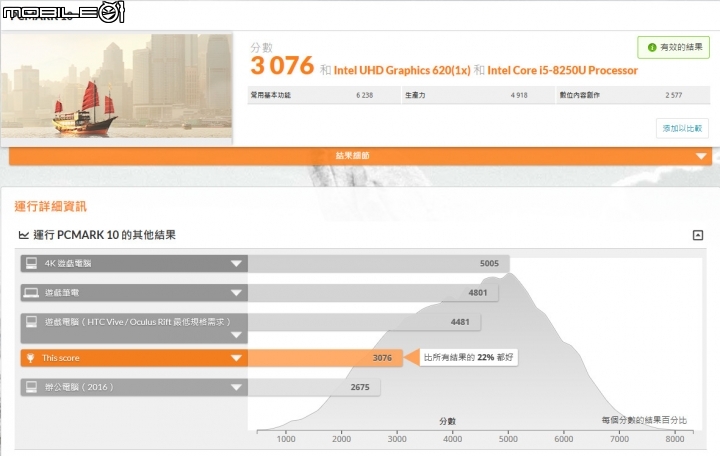Click the desktop icon in 辦公電腦 (2016) row
The width and height of the screenshot is (720, 456).
tap(31, 387)
